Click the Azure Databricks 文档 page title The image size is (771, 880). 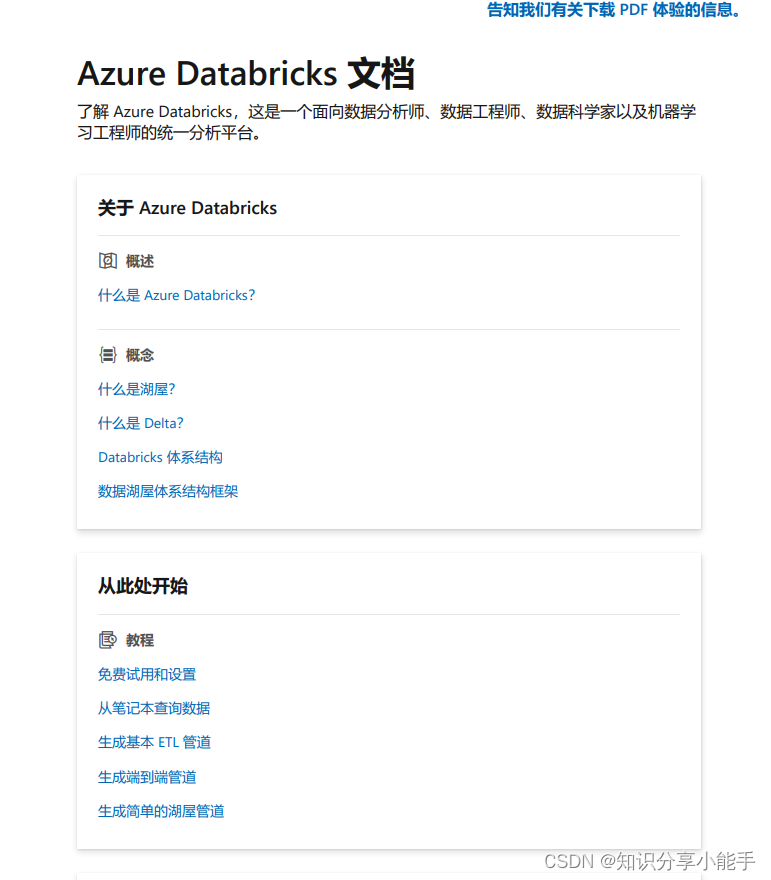point(246,74)
